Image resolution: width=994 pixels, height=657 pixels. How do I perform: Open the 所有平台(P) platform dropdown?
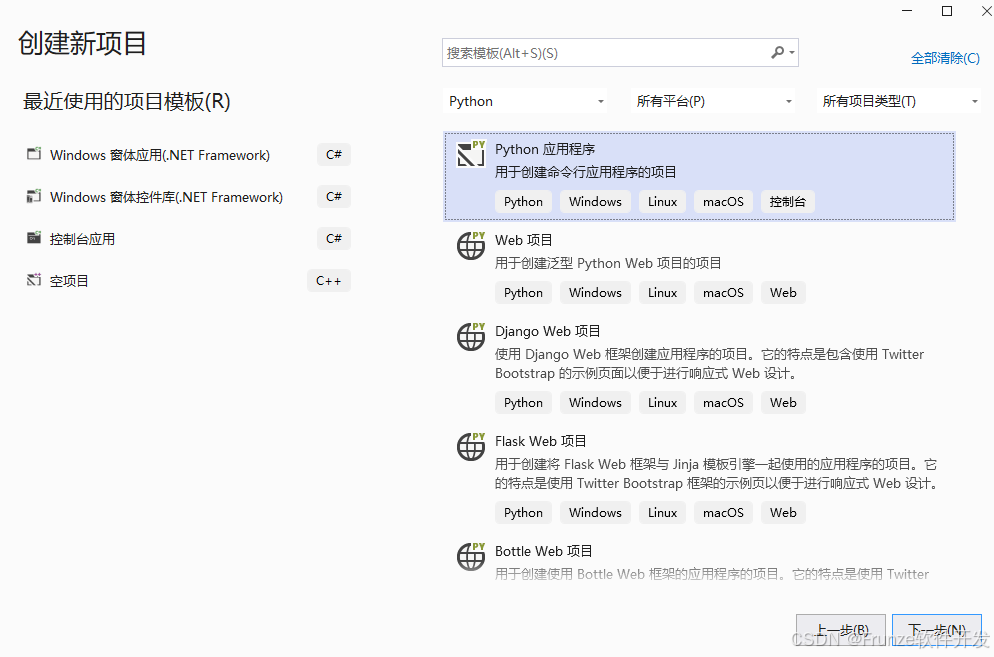click(713, 101)
